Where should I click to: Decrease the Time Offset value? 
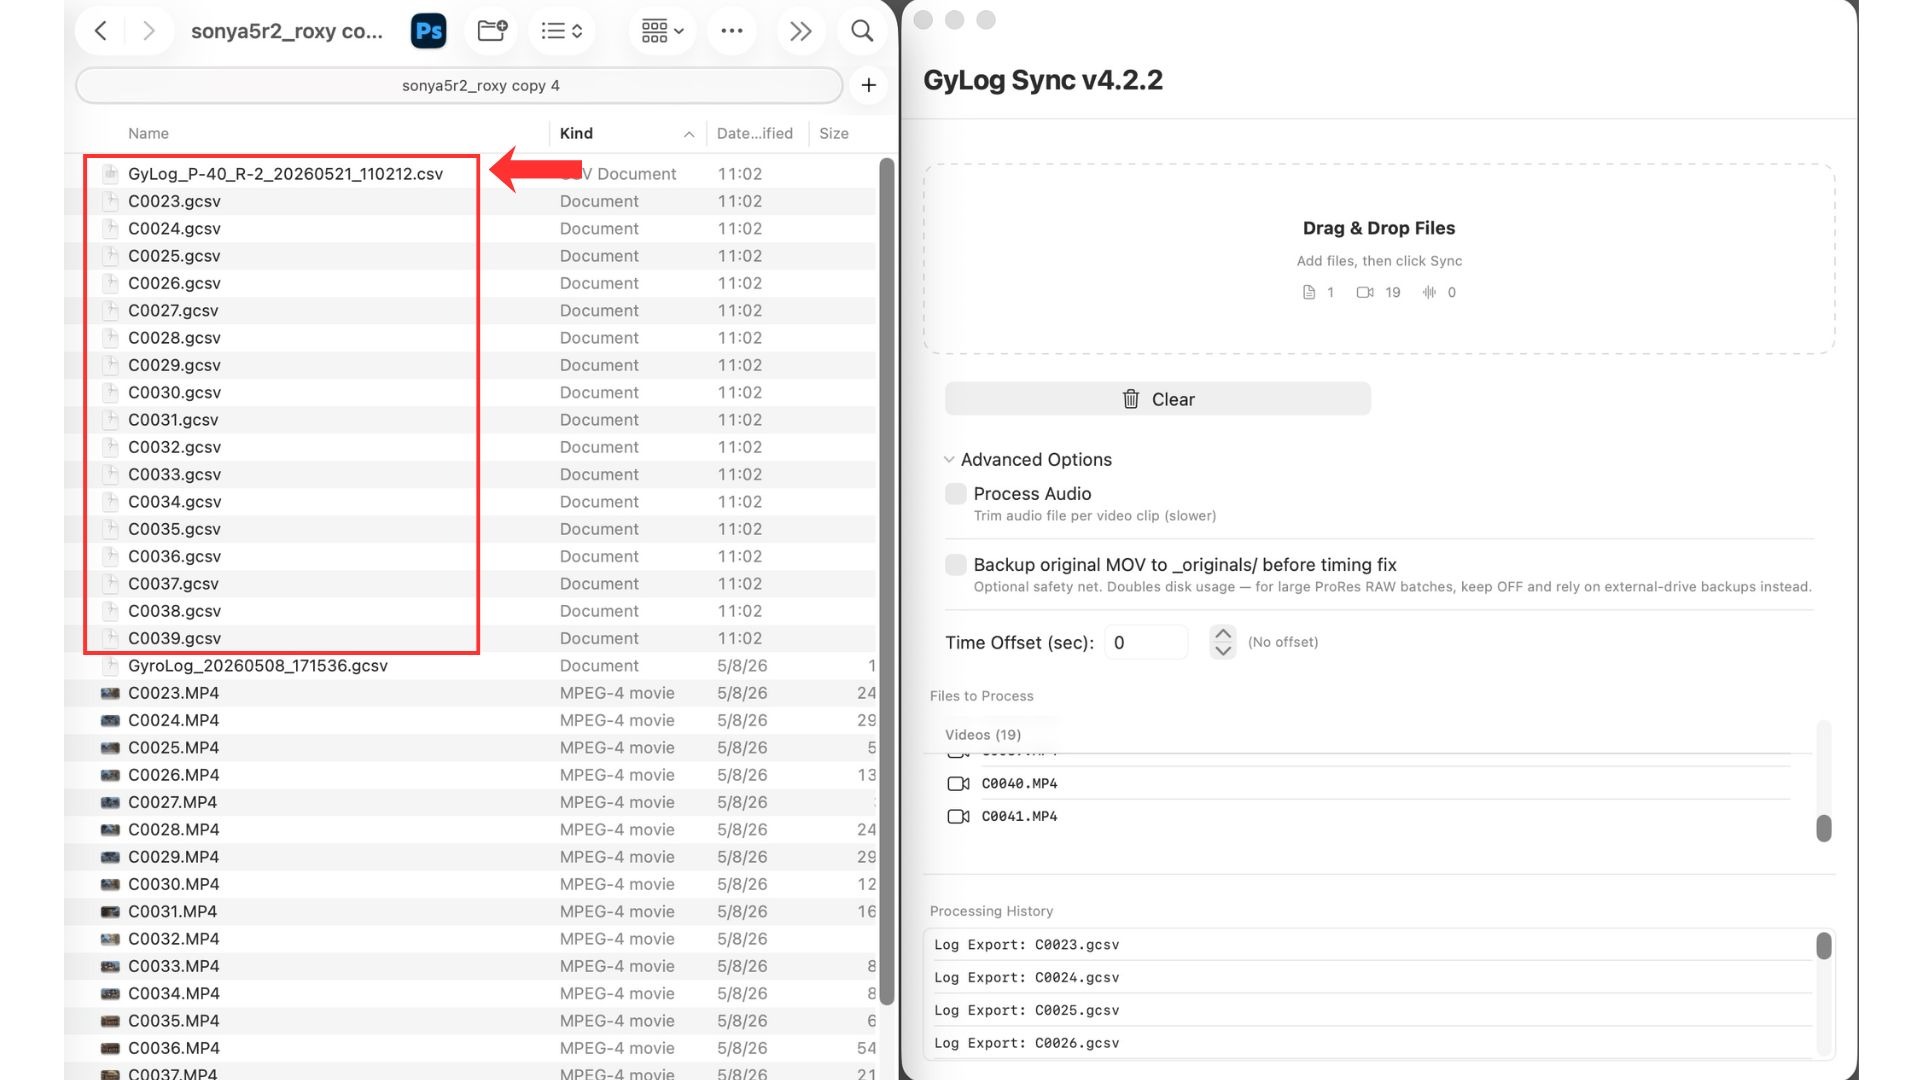tap(1223, 651)
